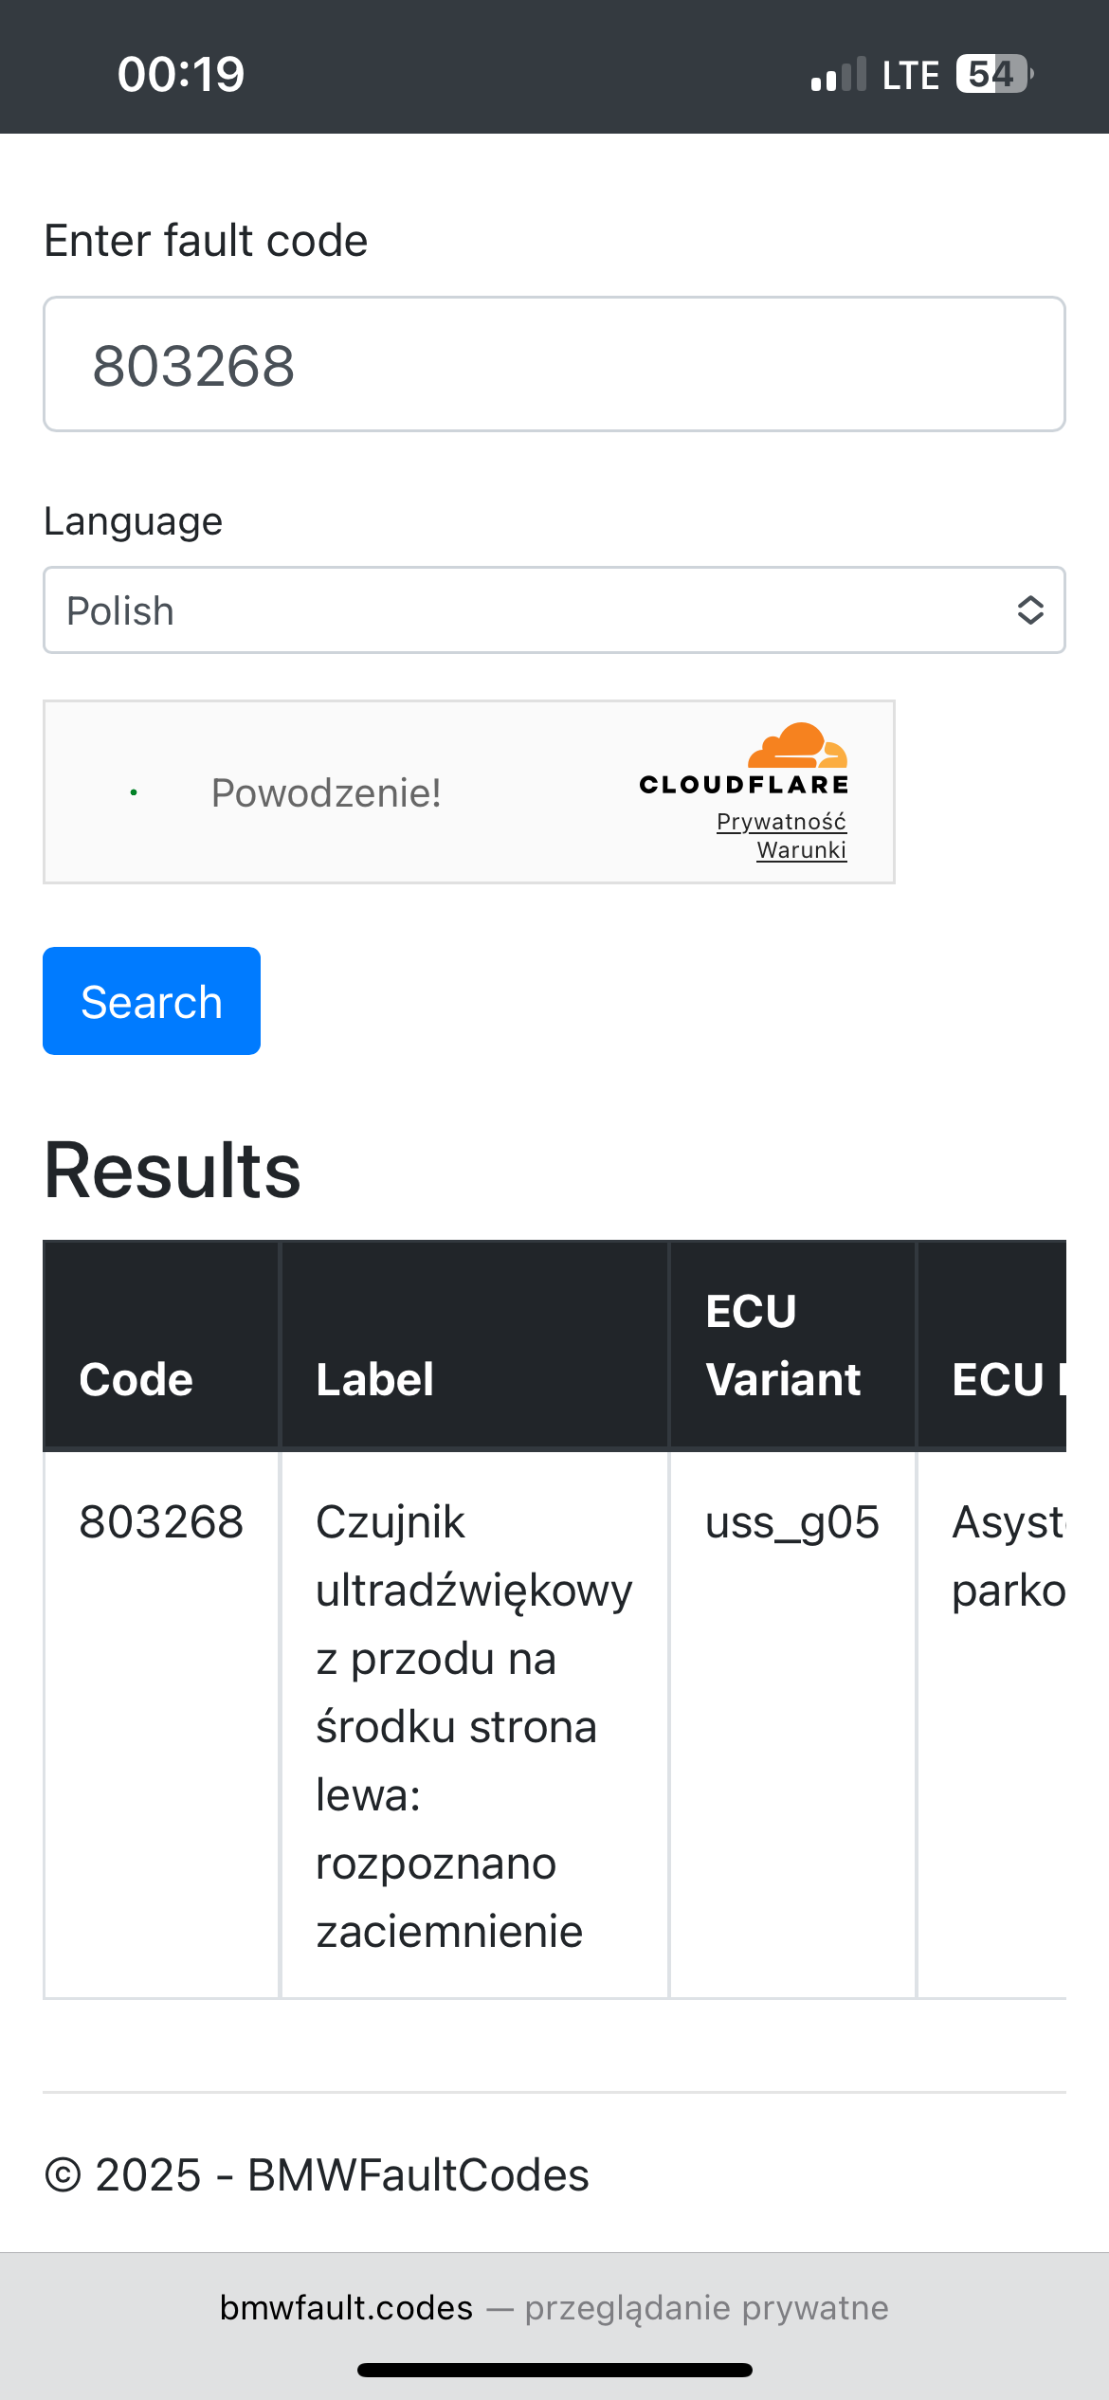Tap the battery level indicator

[994, 74]
